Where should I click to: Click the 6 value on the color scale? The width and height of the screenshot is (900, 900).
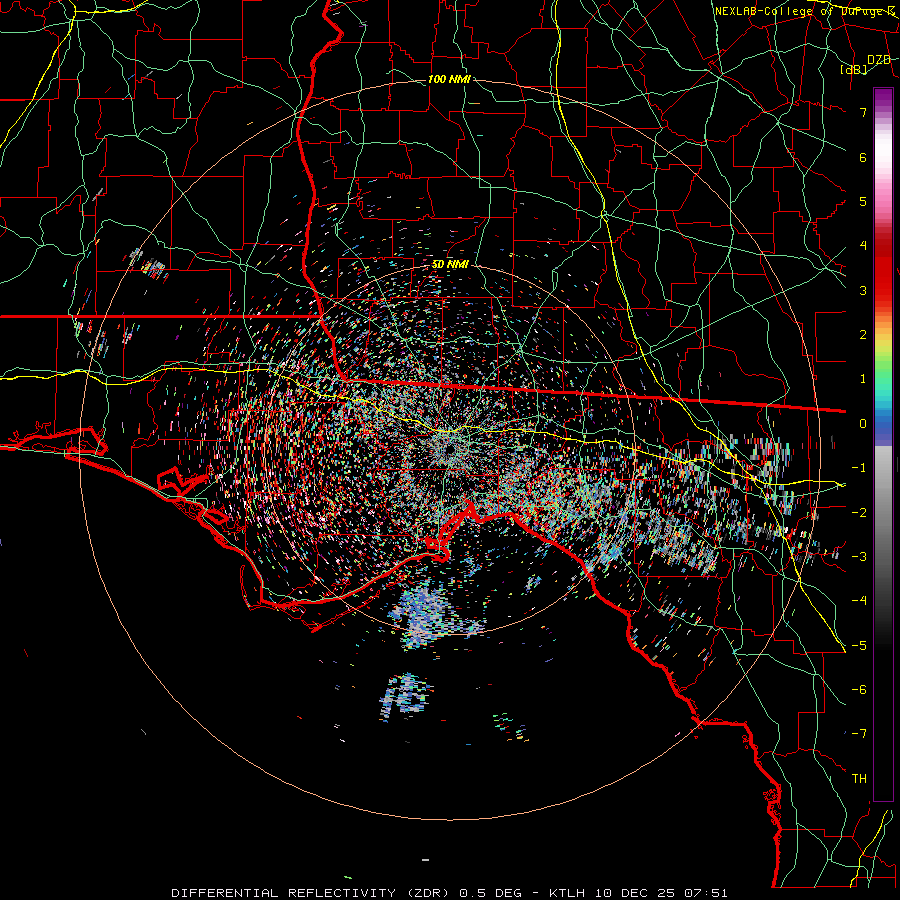coord(863,157)
